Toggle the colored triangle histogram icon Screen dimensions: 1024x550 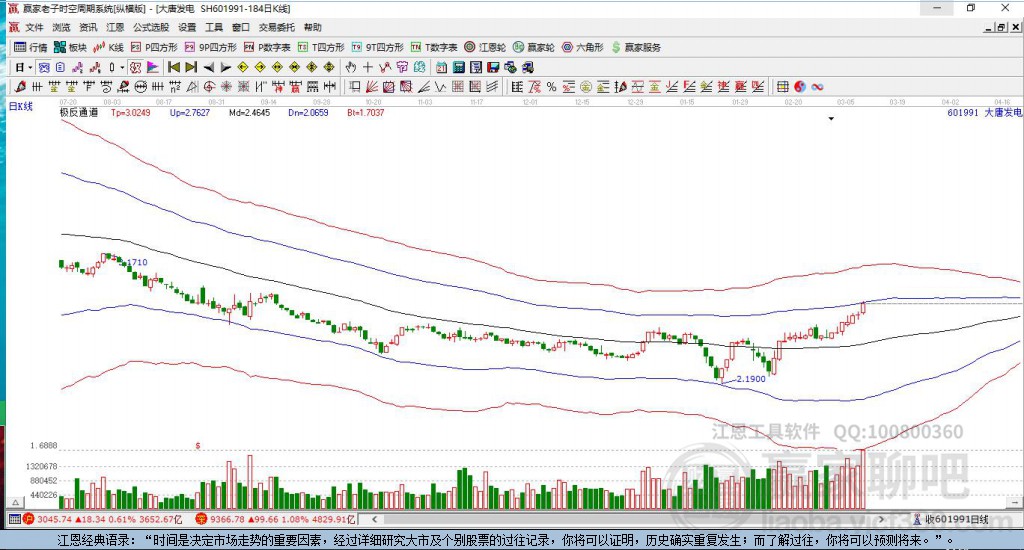tap(152, 67)
